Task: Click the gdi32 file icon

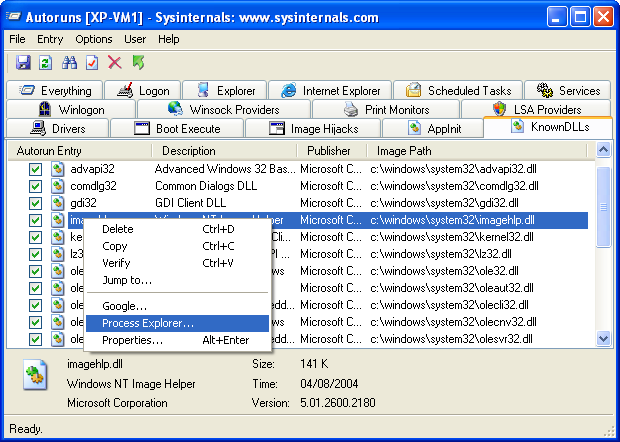Action: tap(58, 203)
